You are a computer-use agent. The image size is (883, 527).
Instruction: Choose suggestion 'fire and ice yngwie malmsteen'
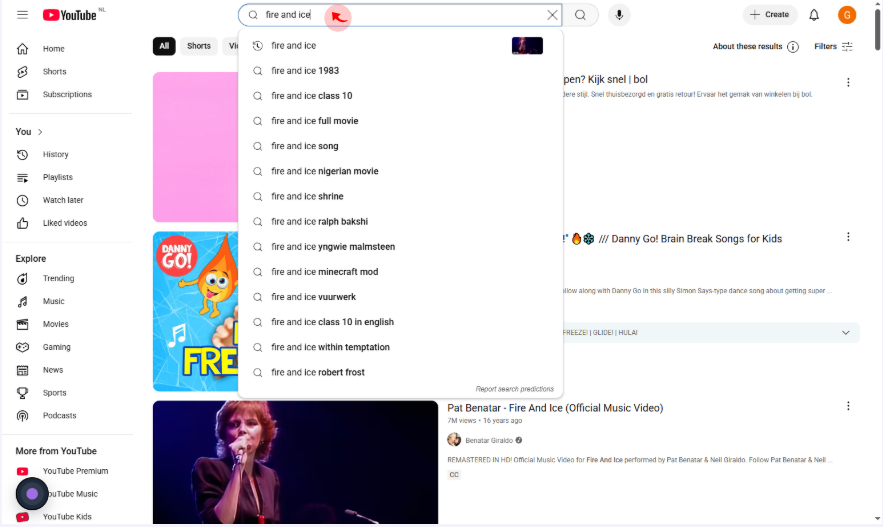(400, 247)
